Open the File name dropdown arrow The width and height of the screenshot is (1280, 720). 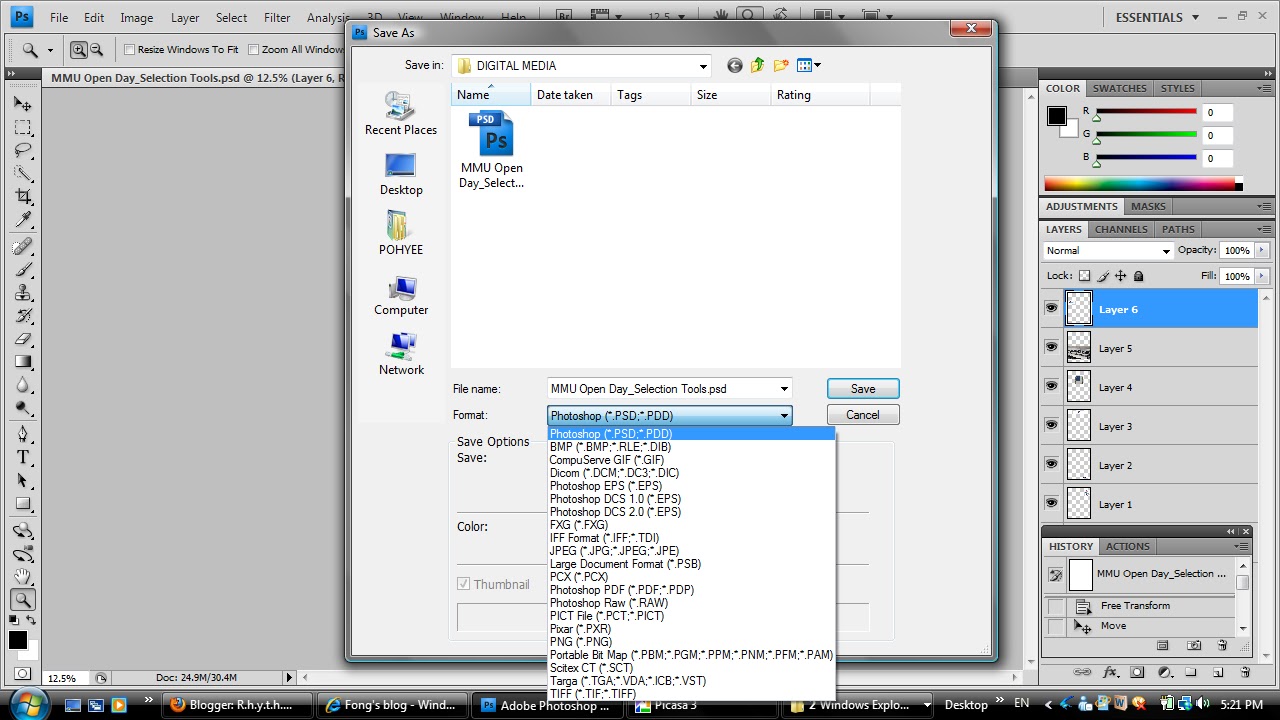tap(784, 389)
